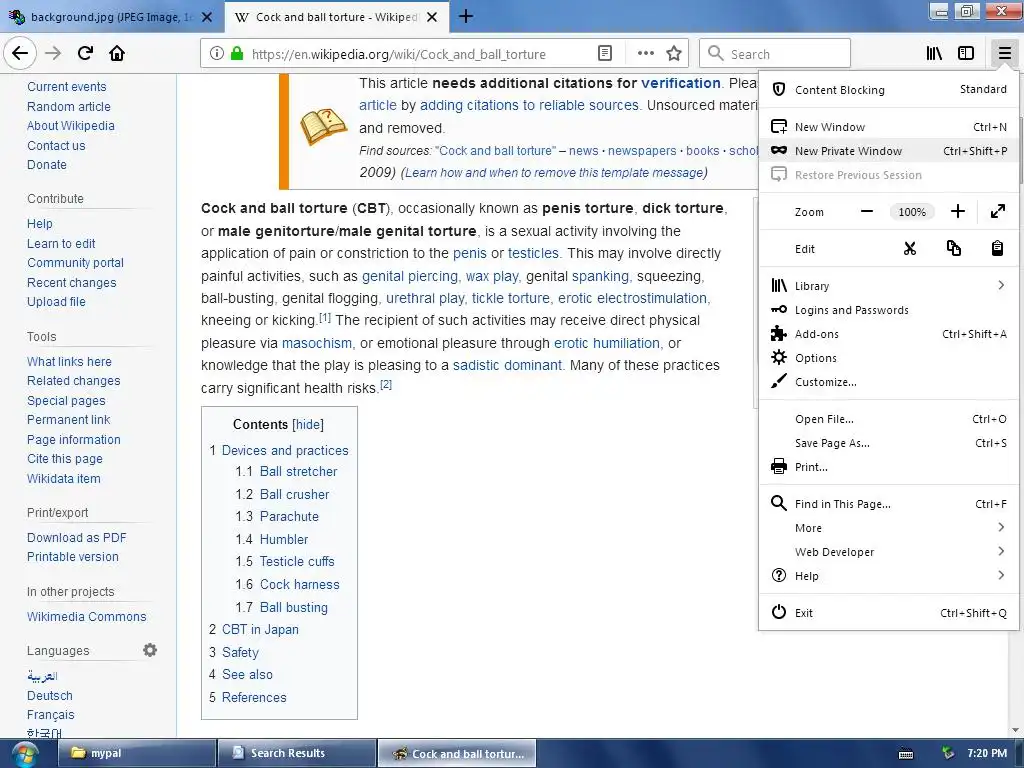Jump to CBT in Japan section
1024x768 pixels.
[x=260, y=630]
